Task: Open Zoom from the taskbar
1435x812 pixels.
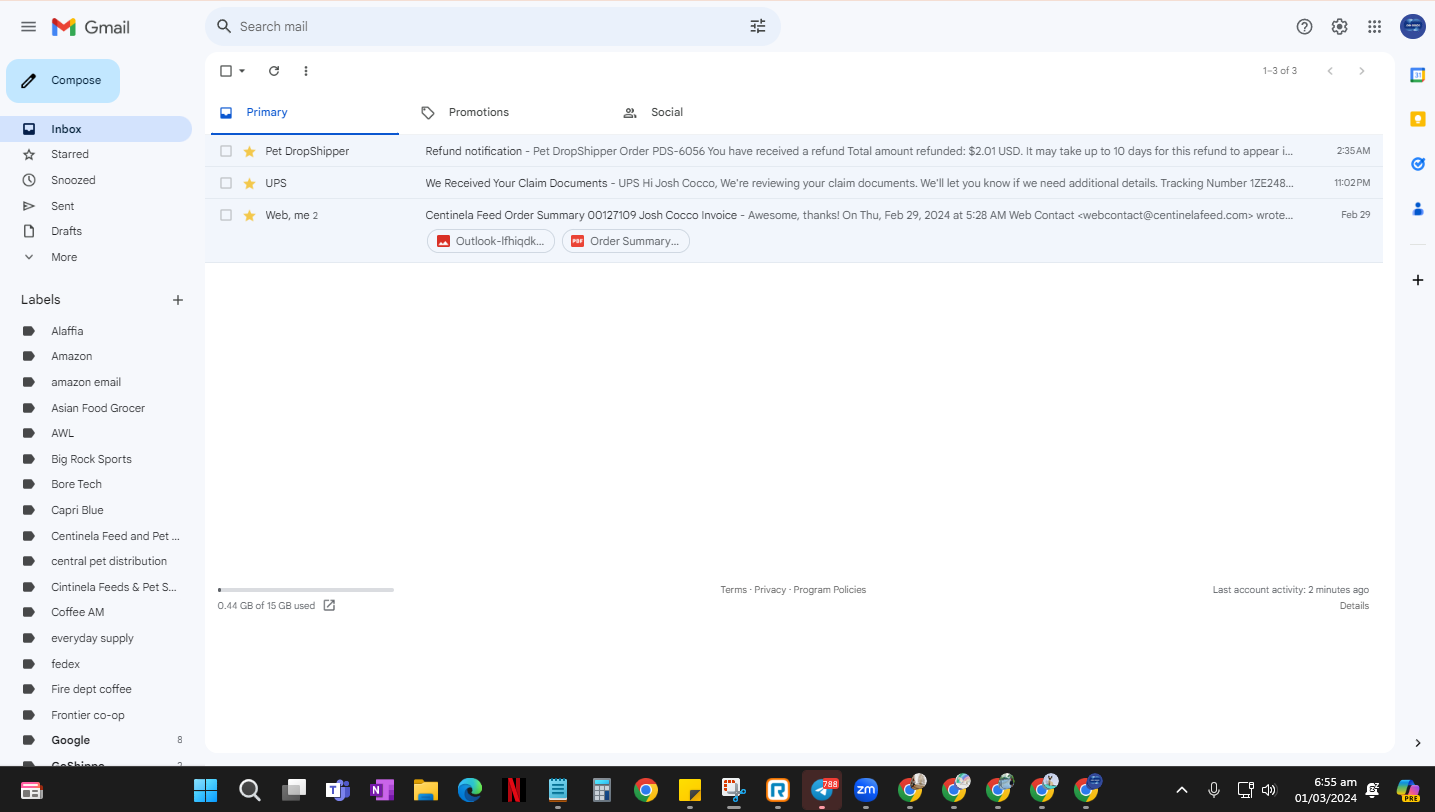Action: [x=866, y=790]
